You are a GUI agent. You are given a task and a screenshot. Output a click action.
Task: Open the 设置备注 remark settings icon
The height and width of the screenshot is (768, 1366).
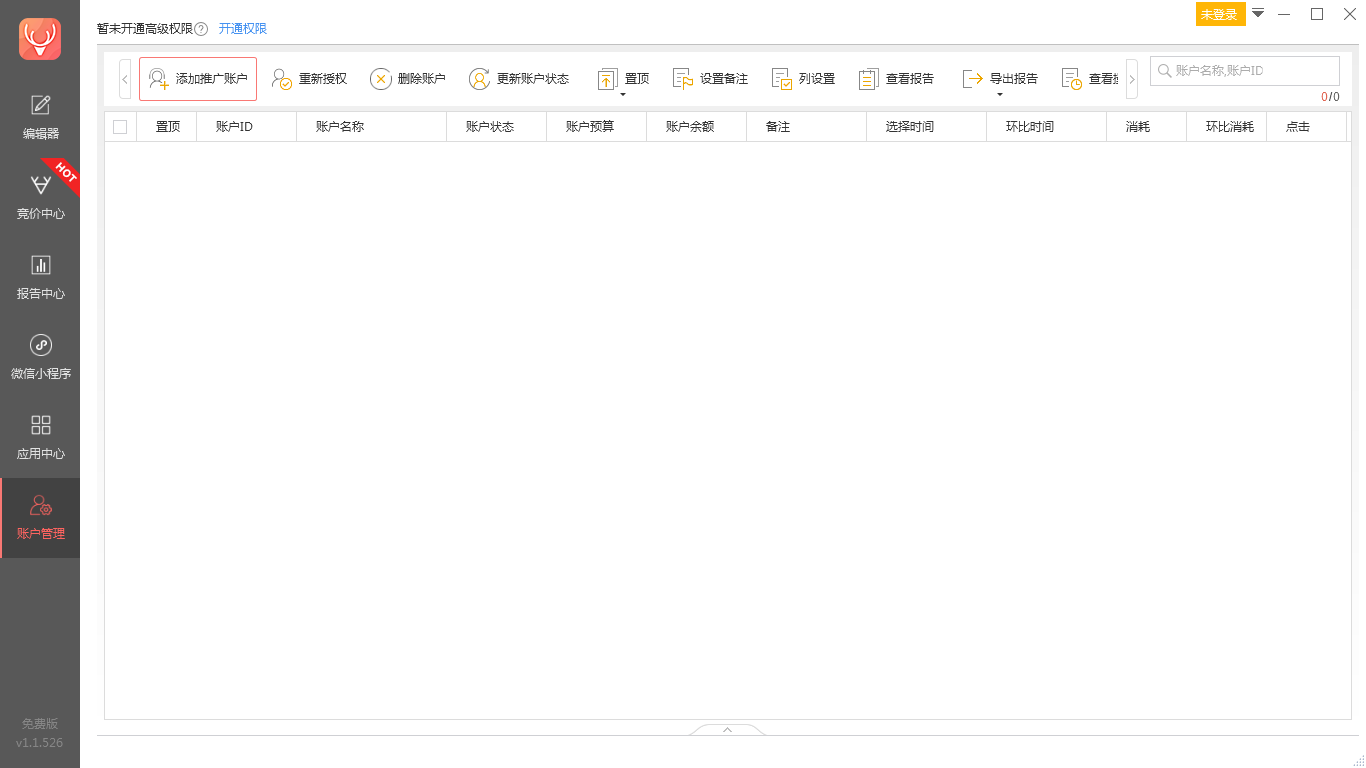point(683,77)
